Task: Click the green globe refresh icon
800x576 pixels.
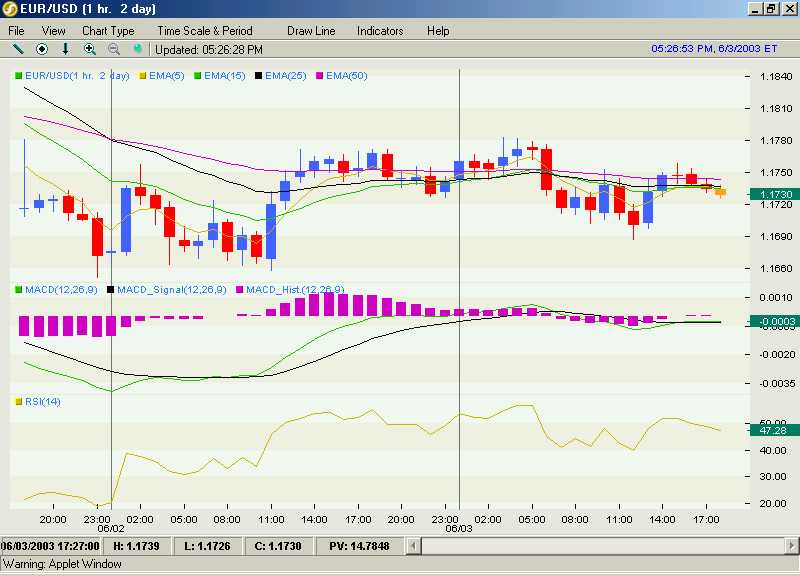Action: pyautogui.click(x=137, y=49)
